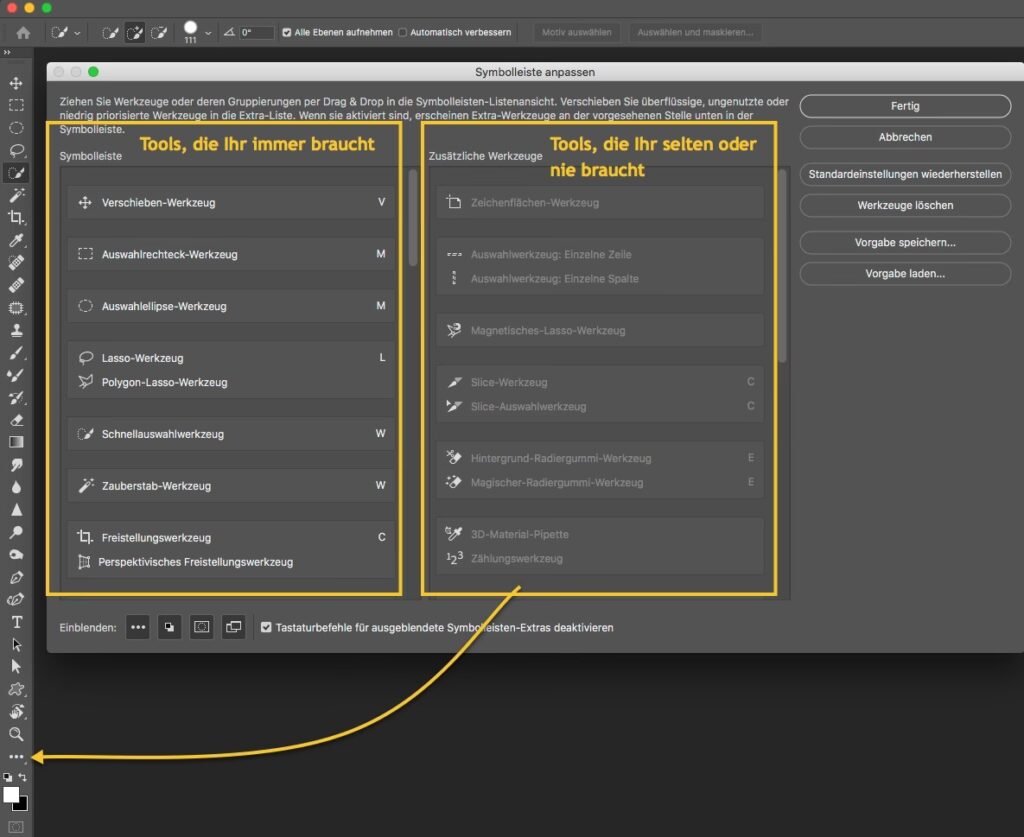Click the white foreground color swatch
The width and height of the screenshot is (1024, 837).
coord(11,794)
